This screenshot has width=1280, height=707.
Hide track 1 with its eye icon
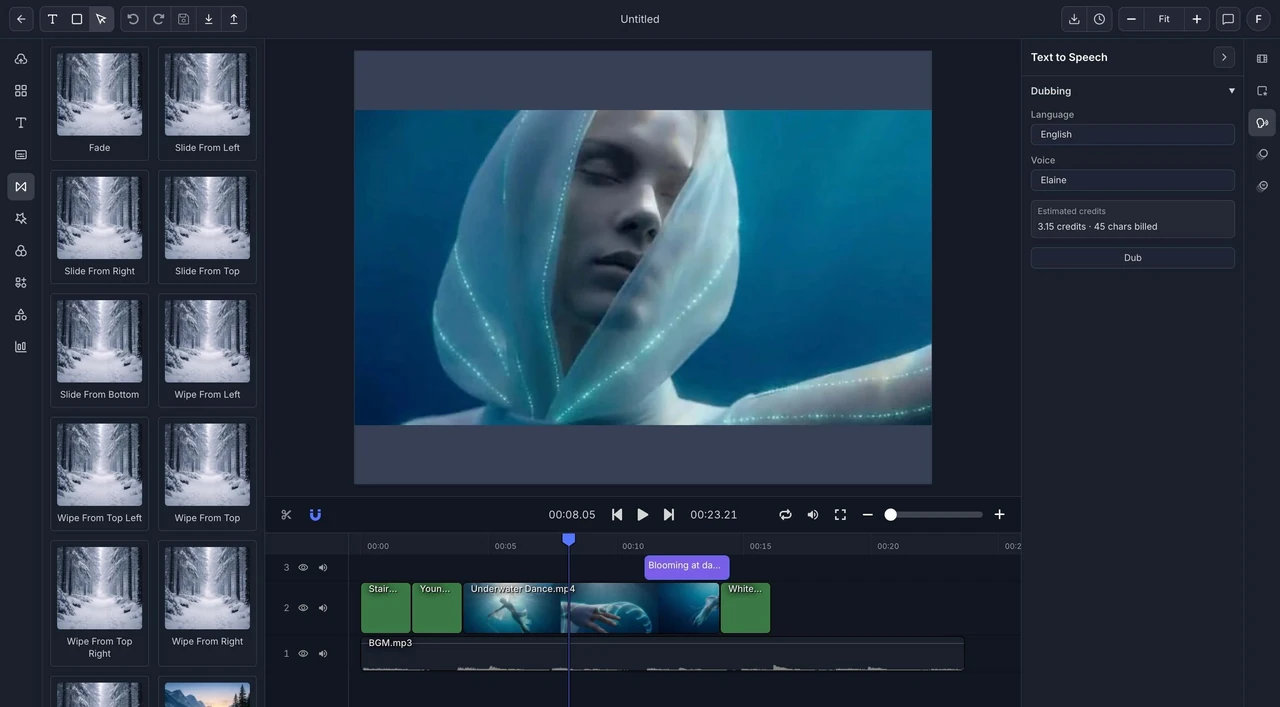(x=303, y=654)
